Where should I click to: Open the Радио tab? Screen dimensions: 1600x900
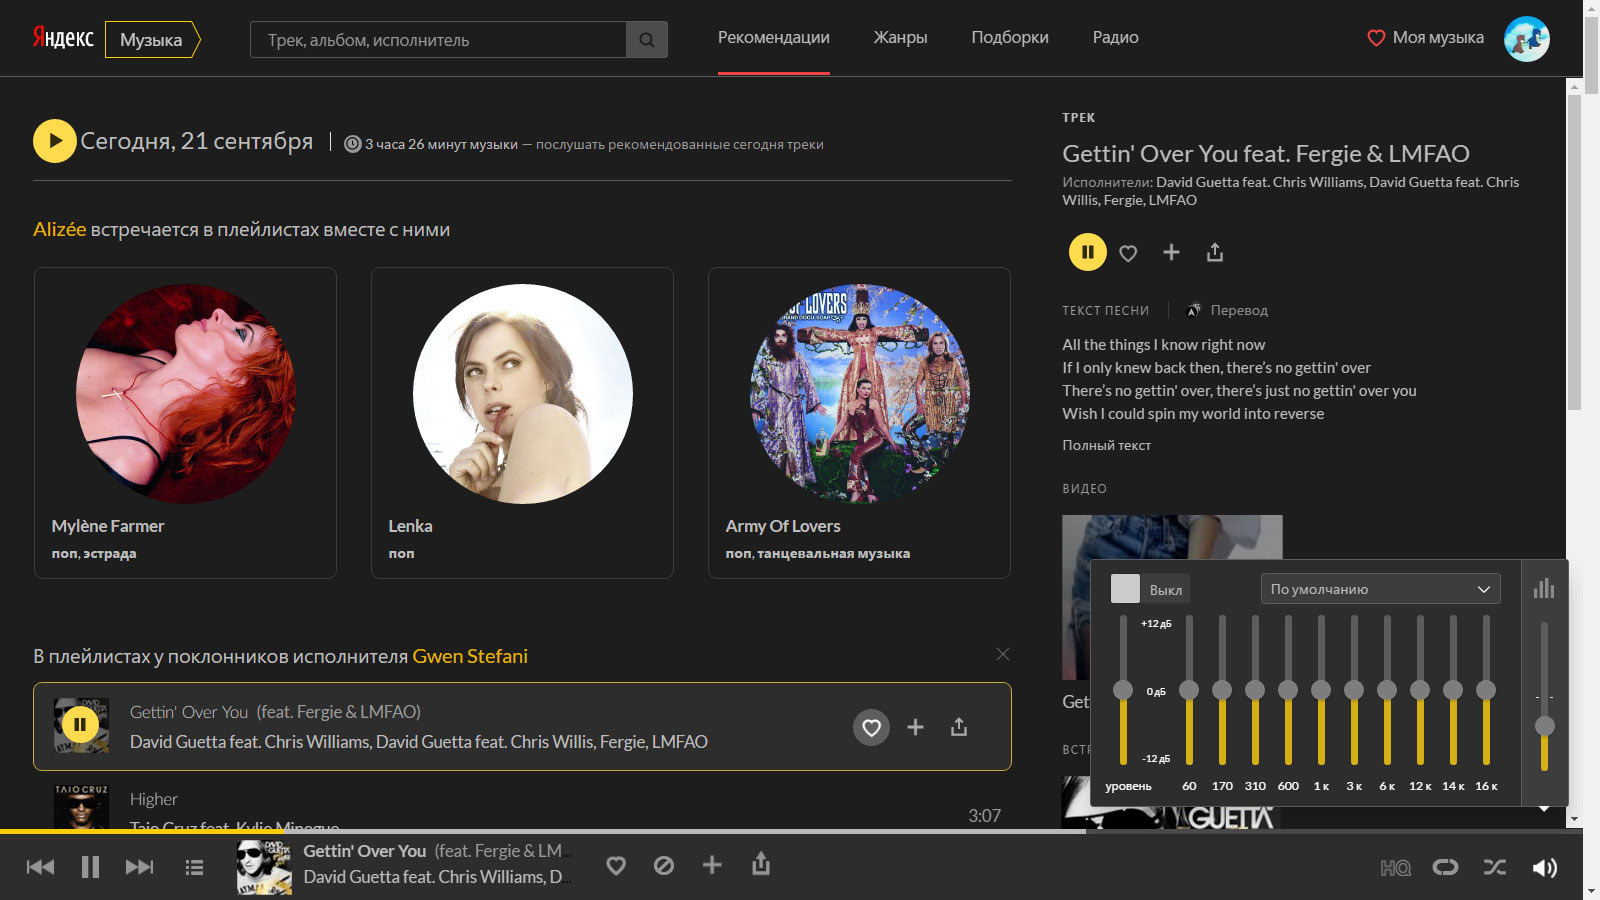pos(1115,37)
